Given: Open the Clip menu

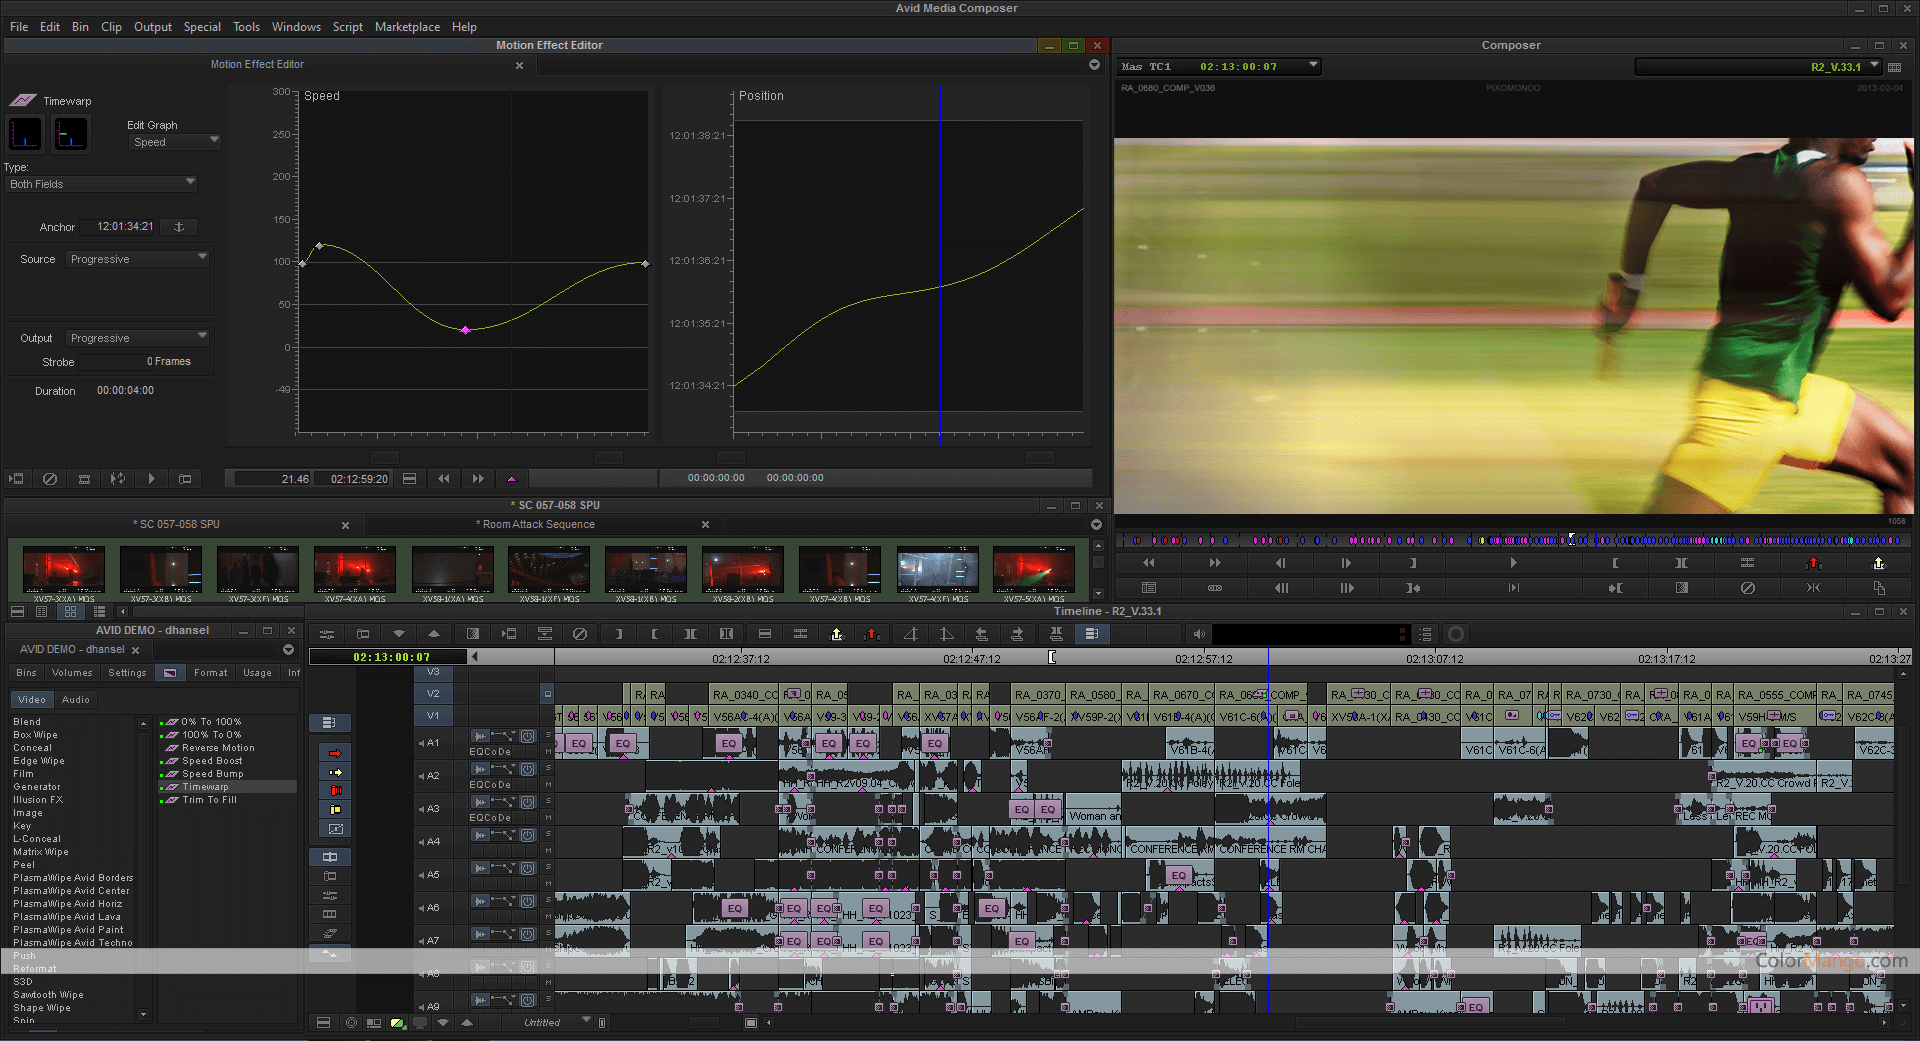Looking at the screenshot, I should (x=111, y=27).
